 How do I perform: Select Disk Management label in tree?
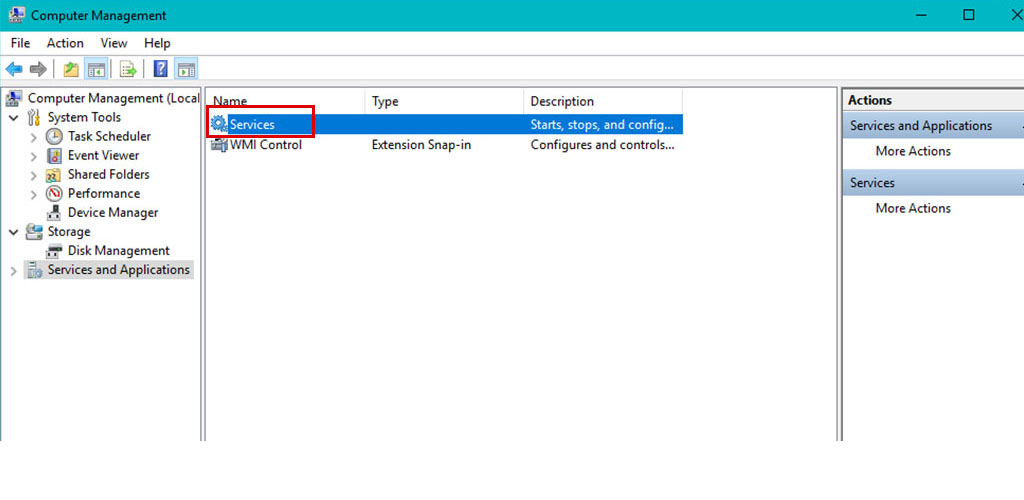click(x=118, y=251)
